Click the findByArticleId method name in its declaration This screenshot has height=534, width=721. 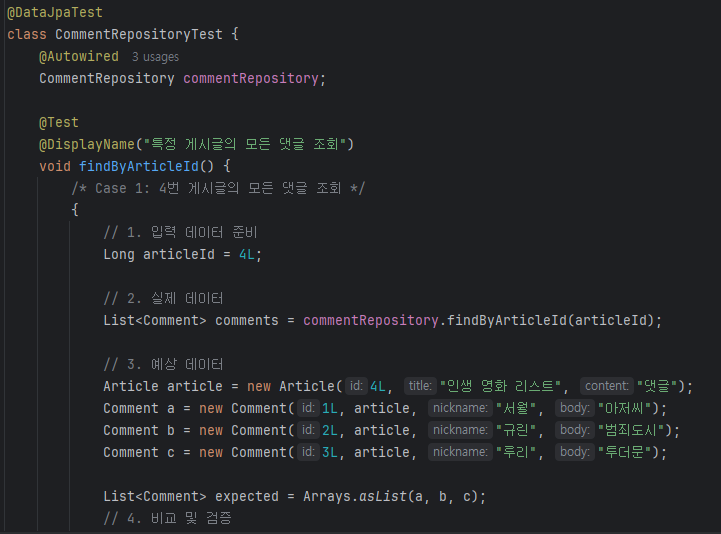click(x=139, y=166)
